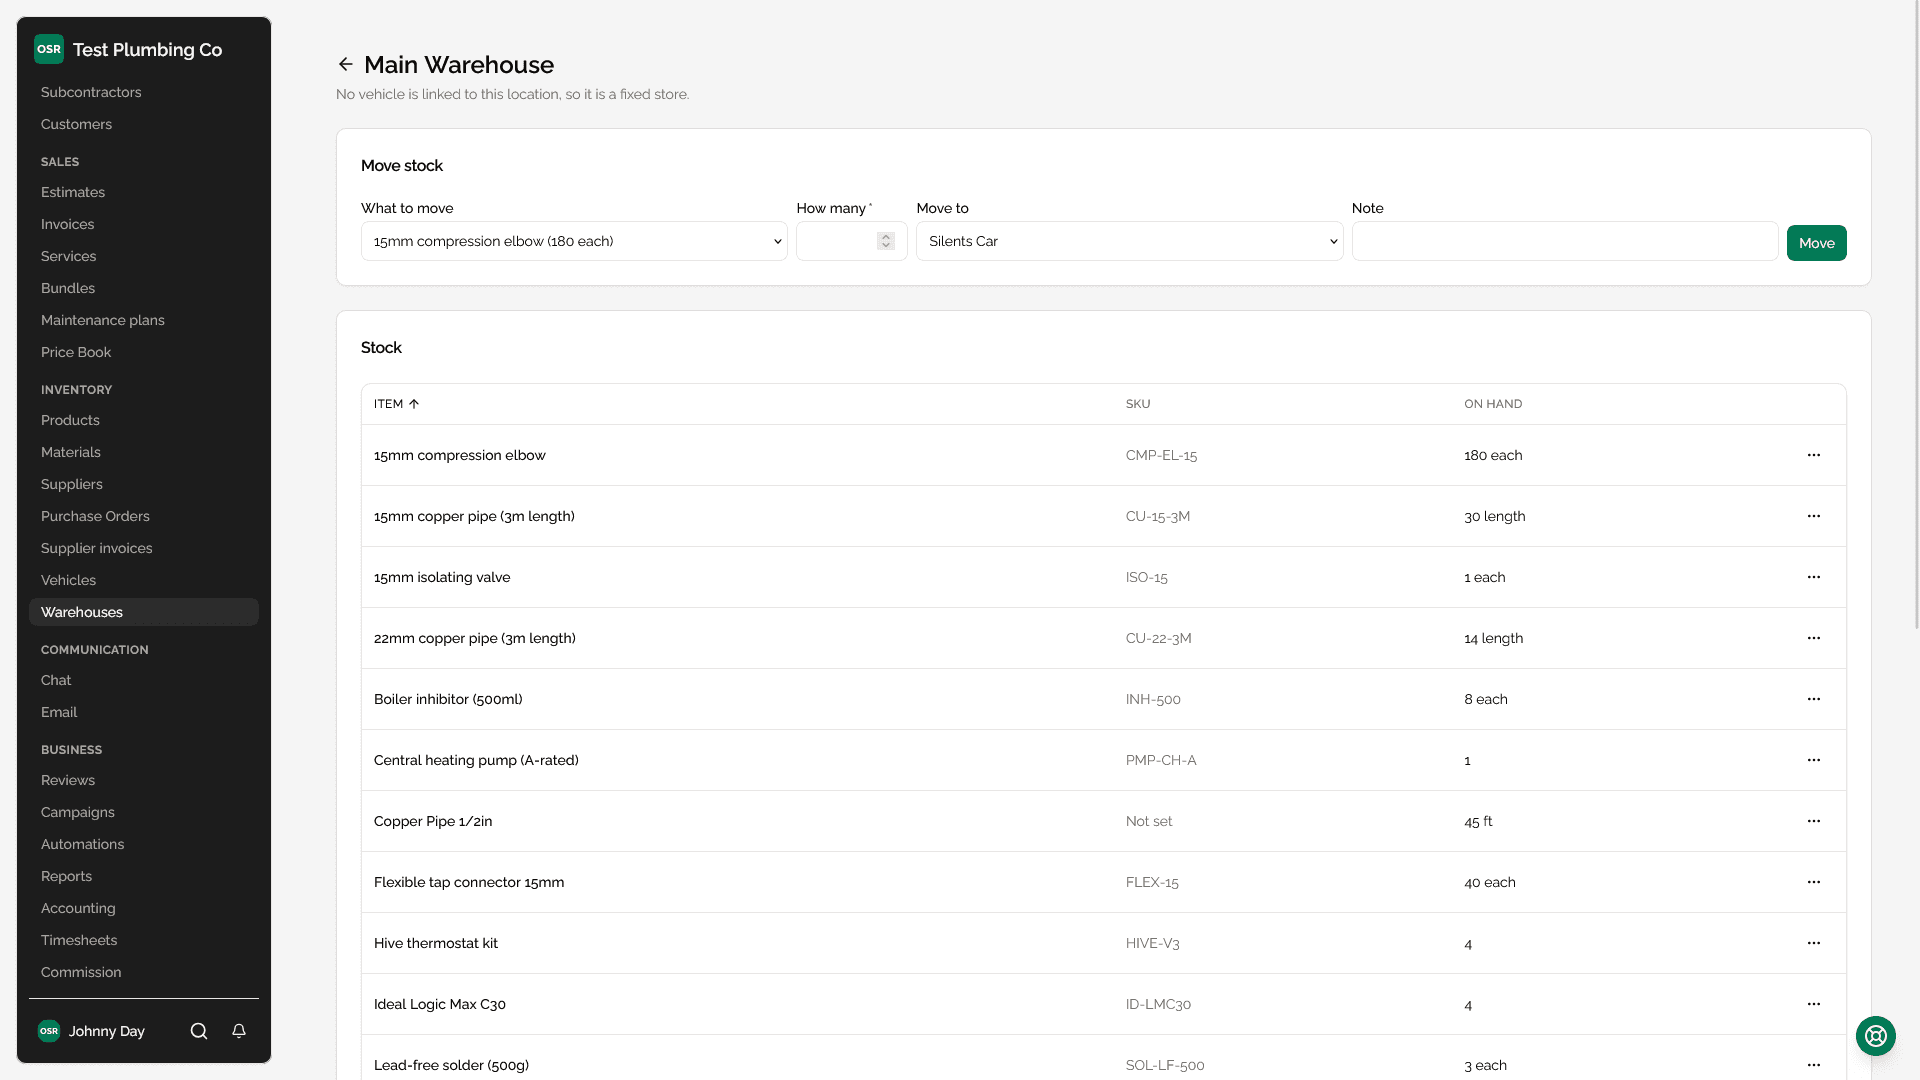Open the Move to dropdown
The image size is (1920, 1080).
(x=1129, y=241)
